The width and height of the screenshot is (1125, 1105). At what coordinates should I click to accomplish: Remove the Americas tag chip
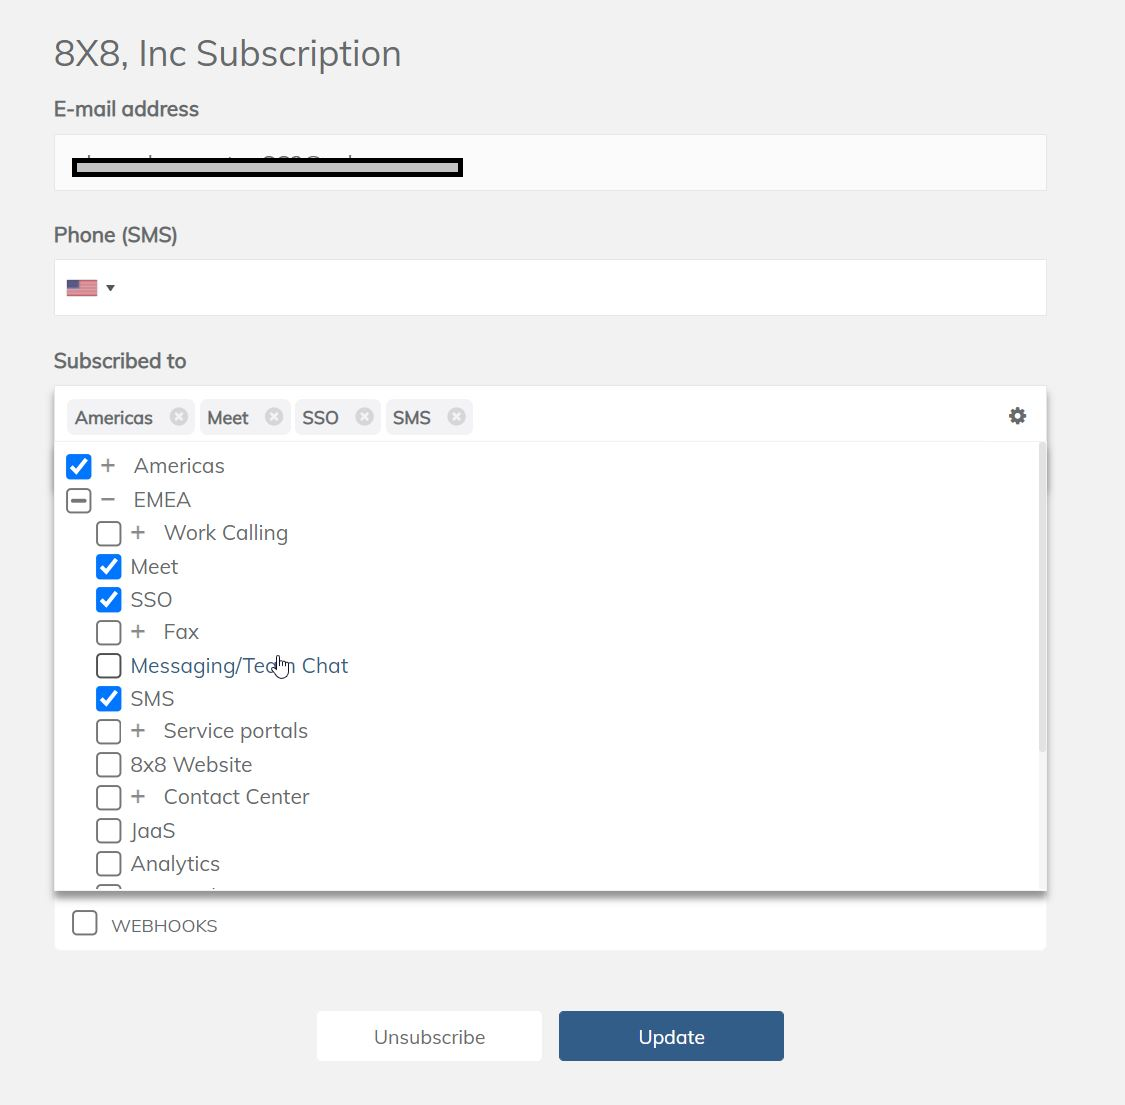pos(178,417)
